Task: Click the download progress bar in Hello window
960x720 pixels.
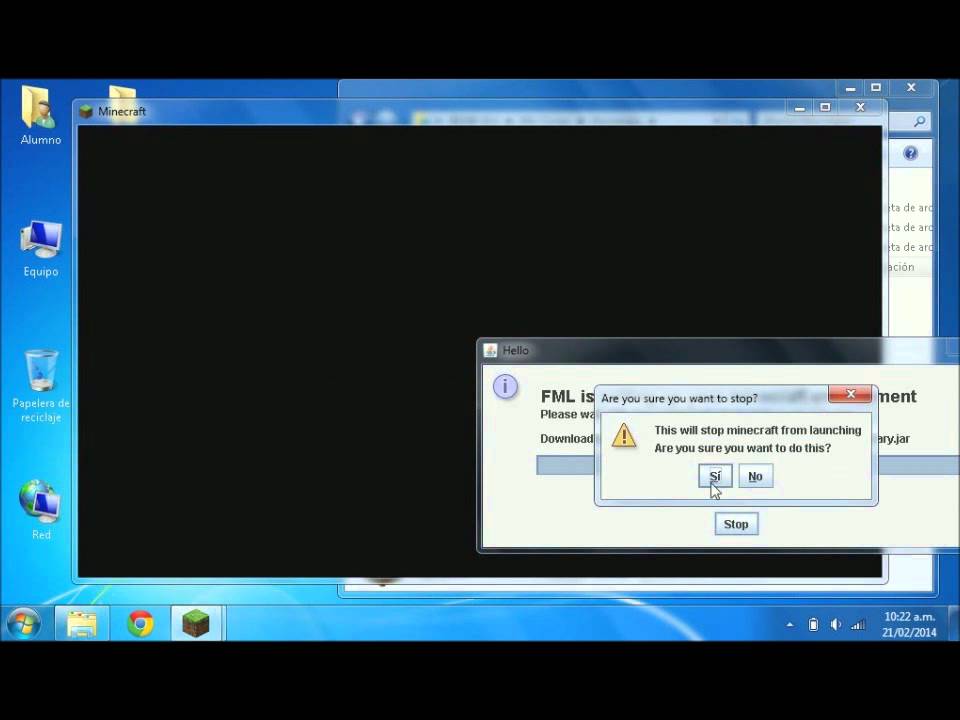Action: click(748, 465)
